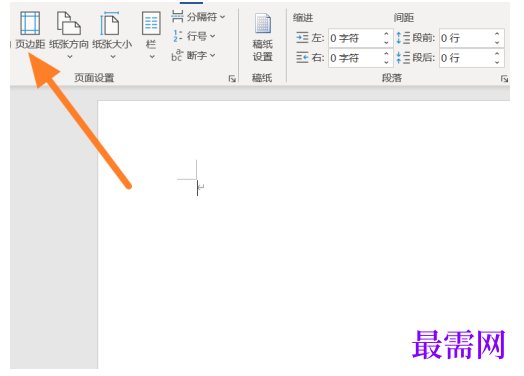Decrease 段前 spacing with down arrow
524x376 pixels.
coord(497,42)
